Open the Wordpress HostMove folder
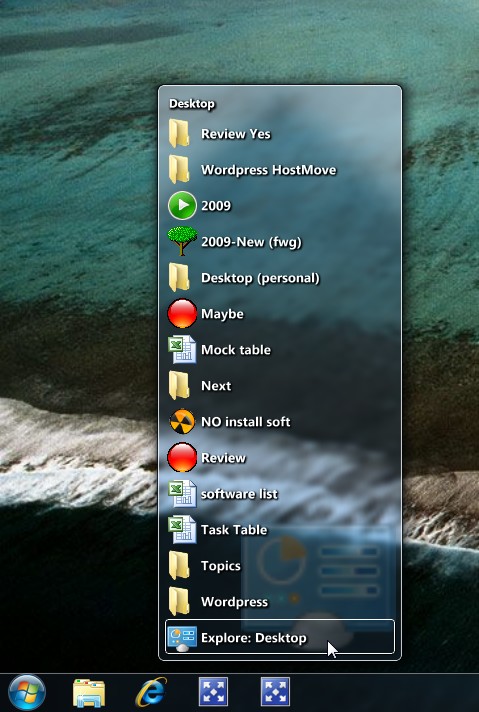 [x=280, y=170]
